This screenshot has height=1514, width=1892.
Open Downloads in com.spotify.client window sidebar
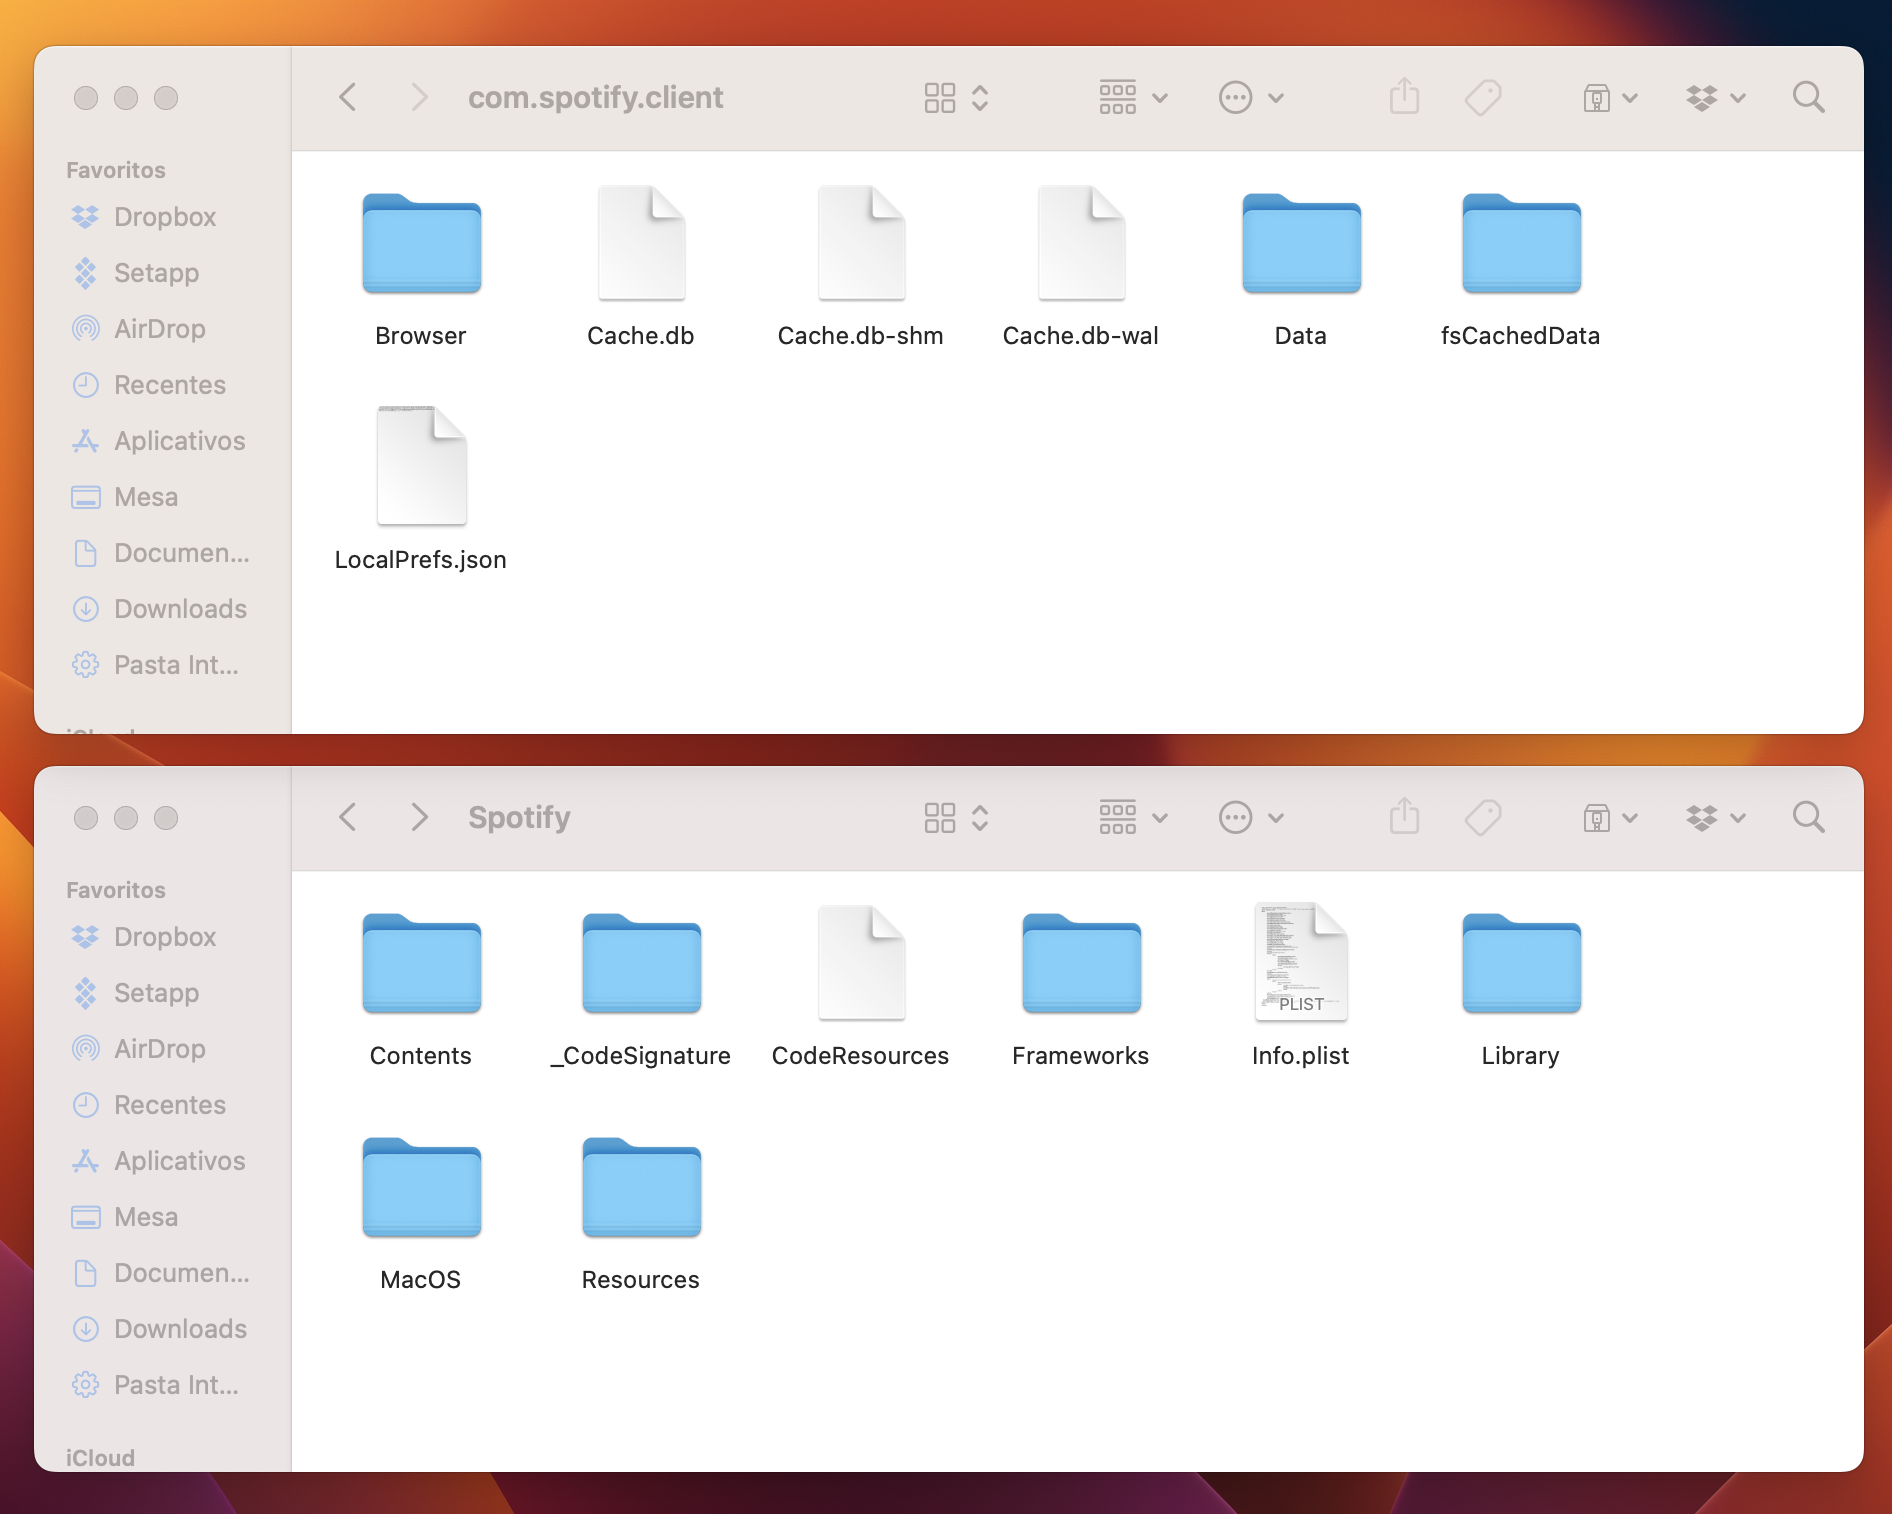[162, 609]
